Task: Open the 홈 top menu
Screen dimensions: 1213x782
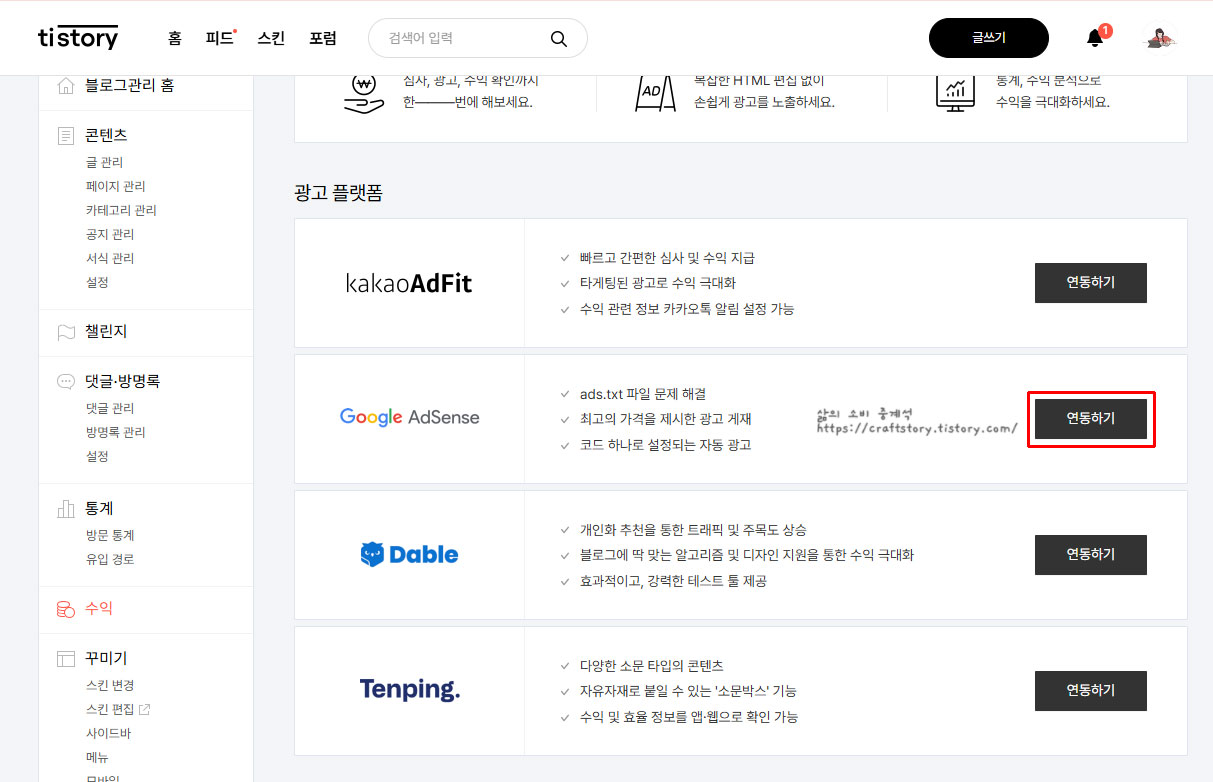Action: (175, 38)
